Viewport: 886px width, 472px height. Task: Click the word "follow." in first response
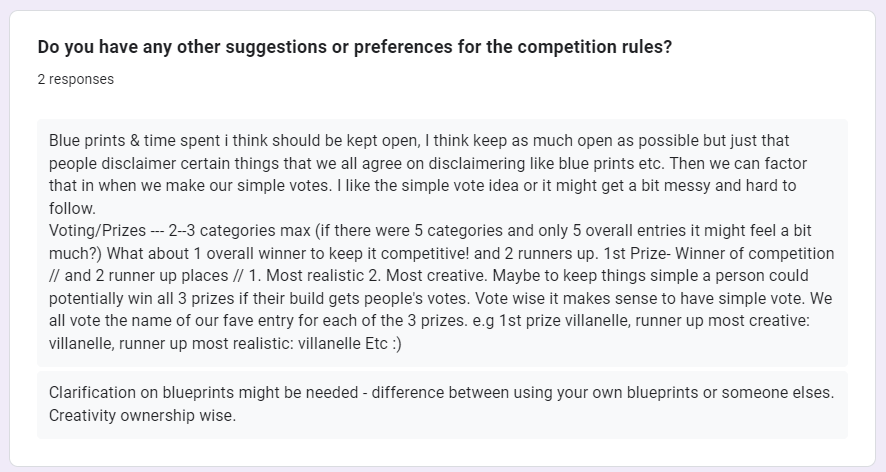72,209
